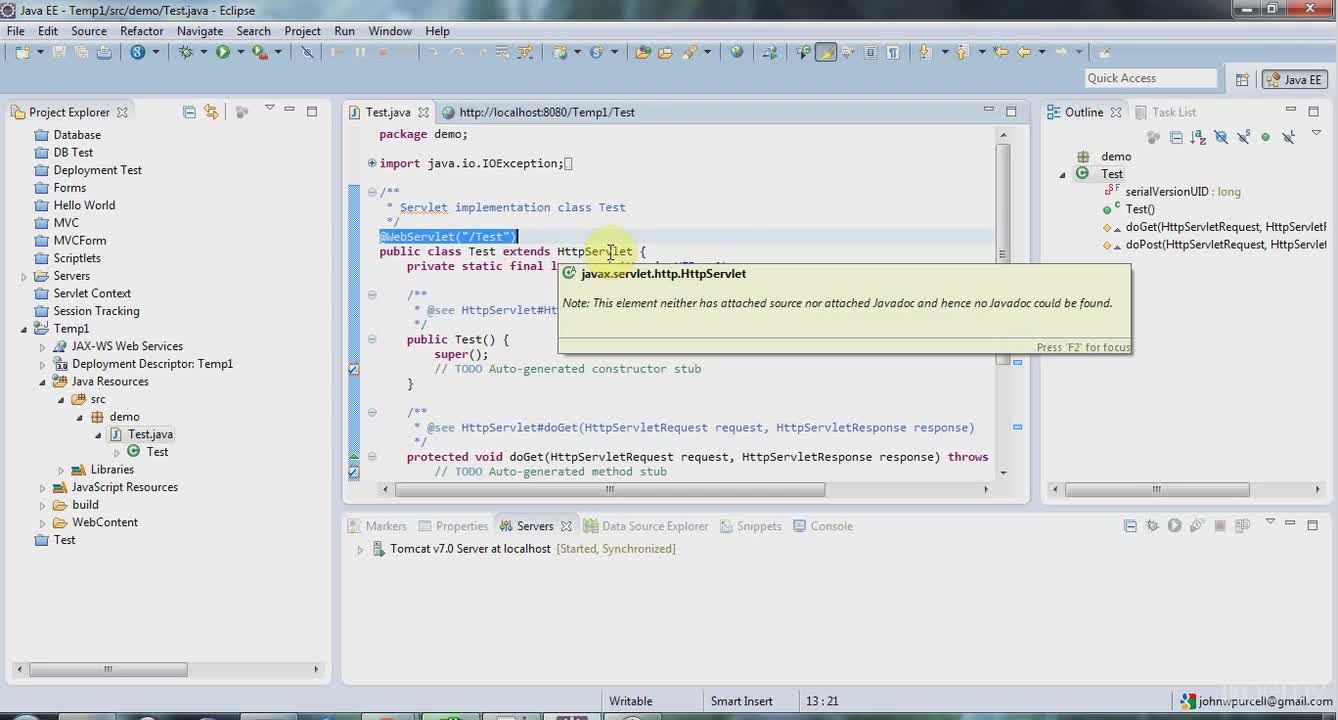This screenshot has width=1338, height=720.
Task: Click the Stop server icon in Servers view
Action: 1220,526
